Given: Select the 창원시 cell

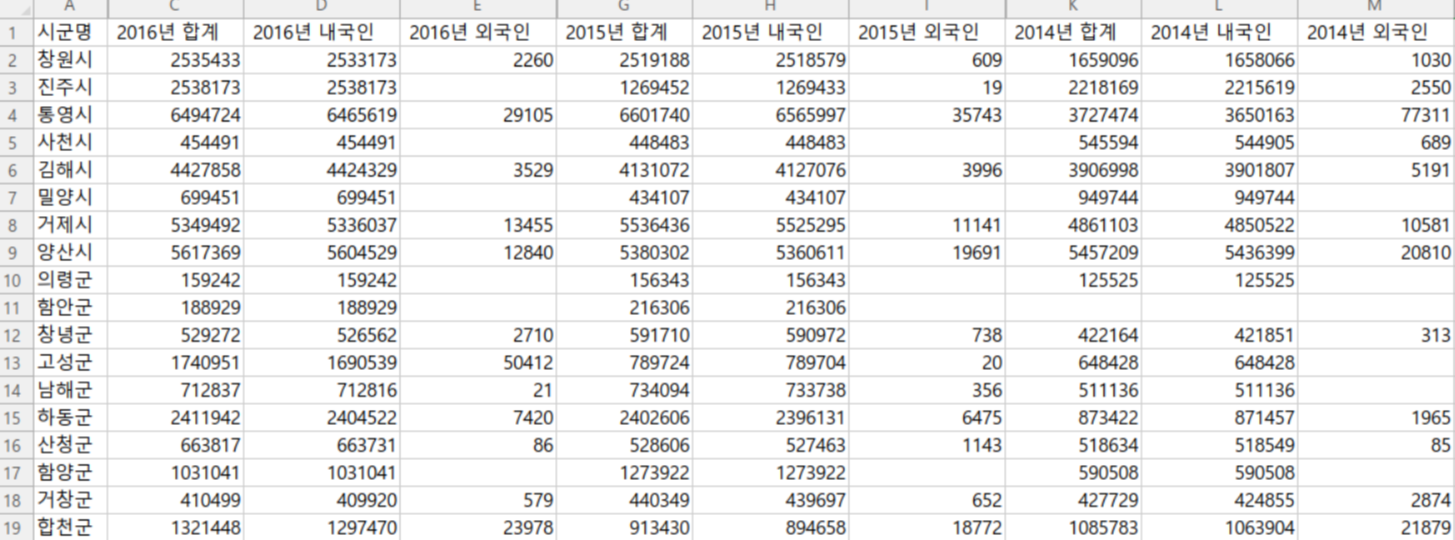Looking at the screenshot, I should pyautogui.click(x=69, y=59).
